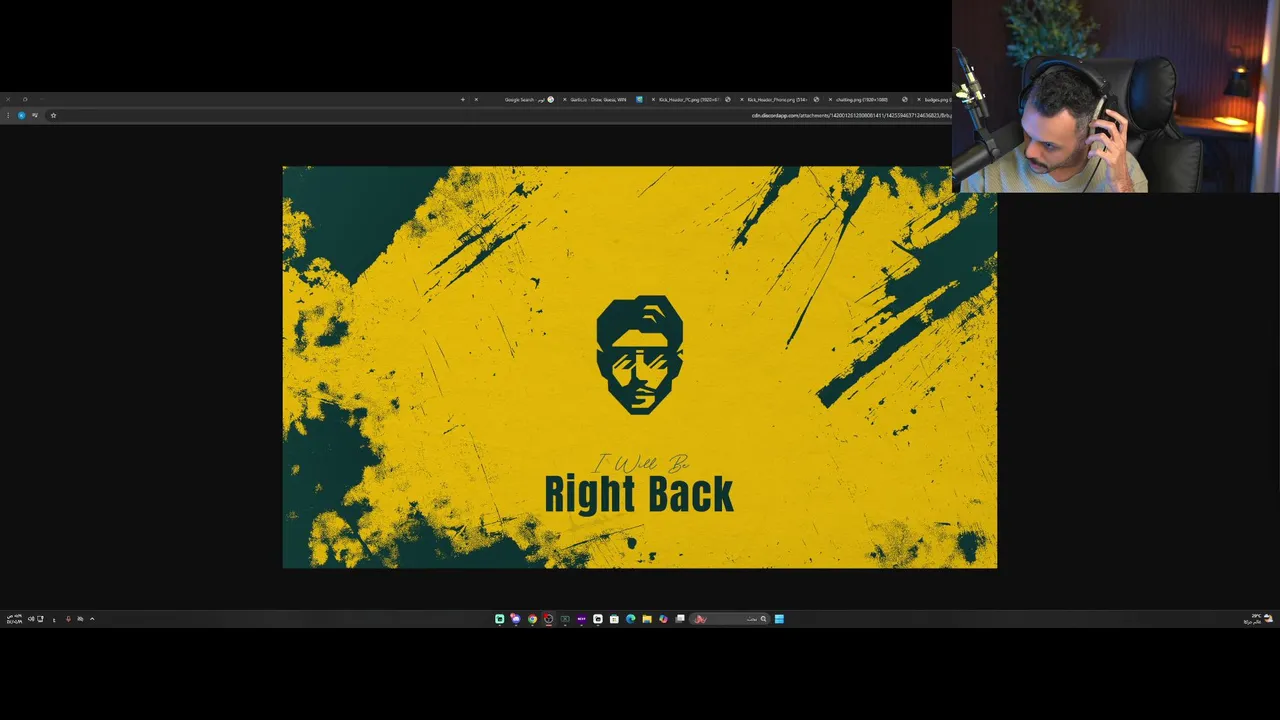1280x720 pixels.
Task: Open Microsoft Store from the taskbar
Action: tap(614, 619)
